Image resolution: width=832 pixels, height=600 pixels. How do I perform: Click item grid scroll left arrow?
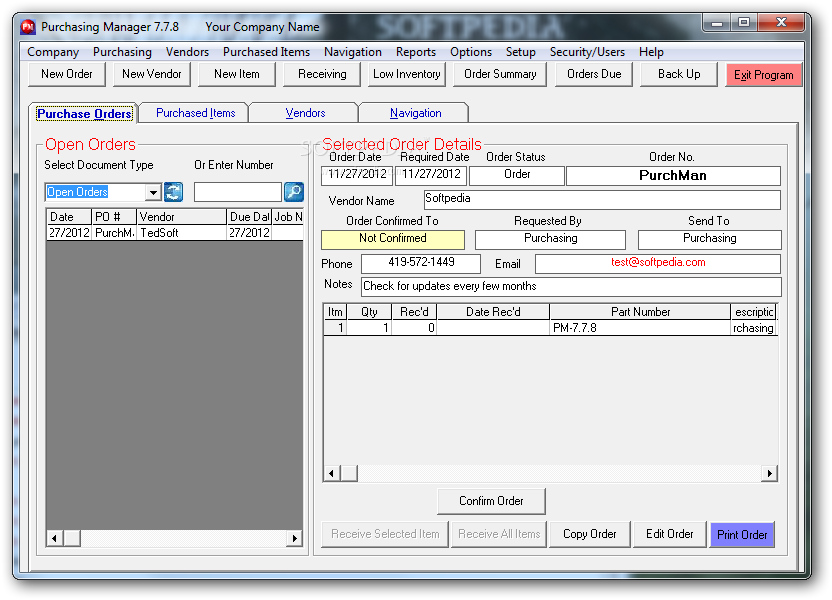point(332,473)
